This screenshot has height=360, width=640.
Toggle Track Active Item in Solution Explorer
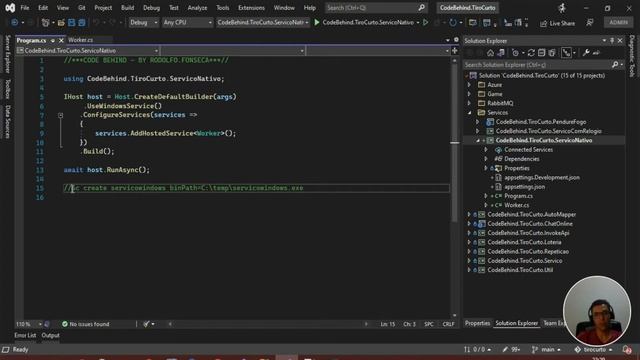tap(566, 53)
